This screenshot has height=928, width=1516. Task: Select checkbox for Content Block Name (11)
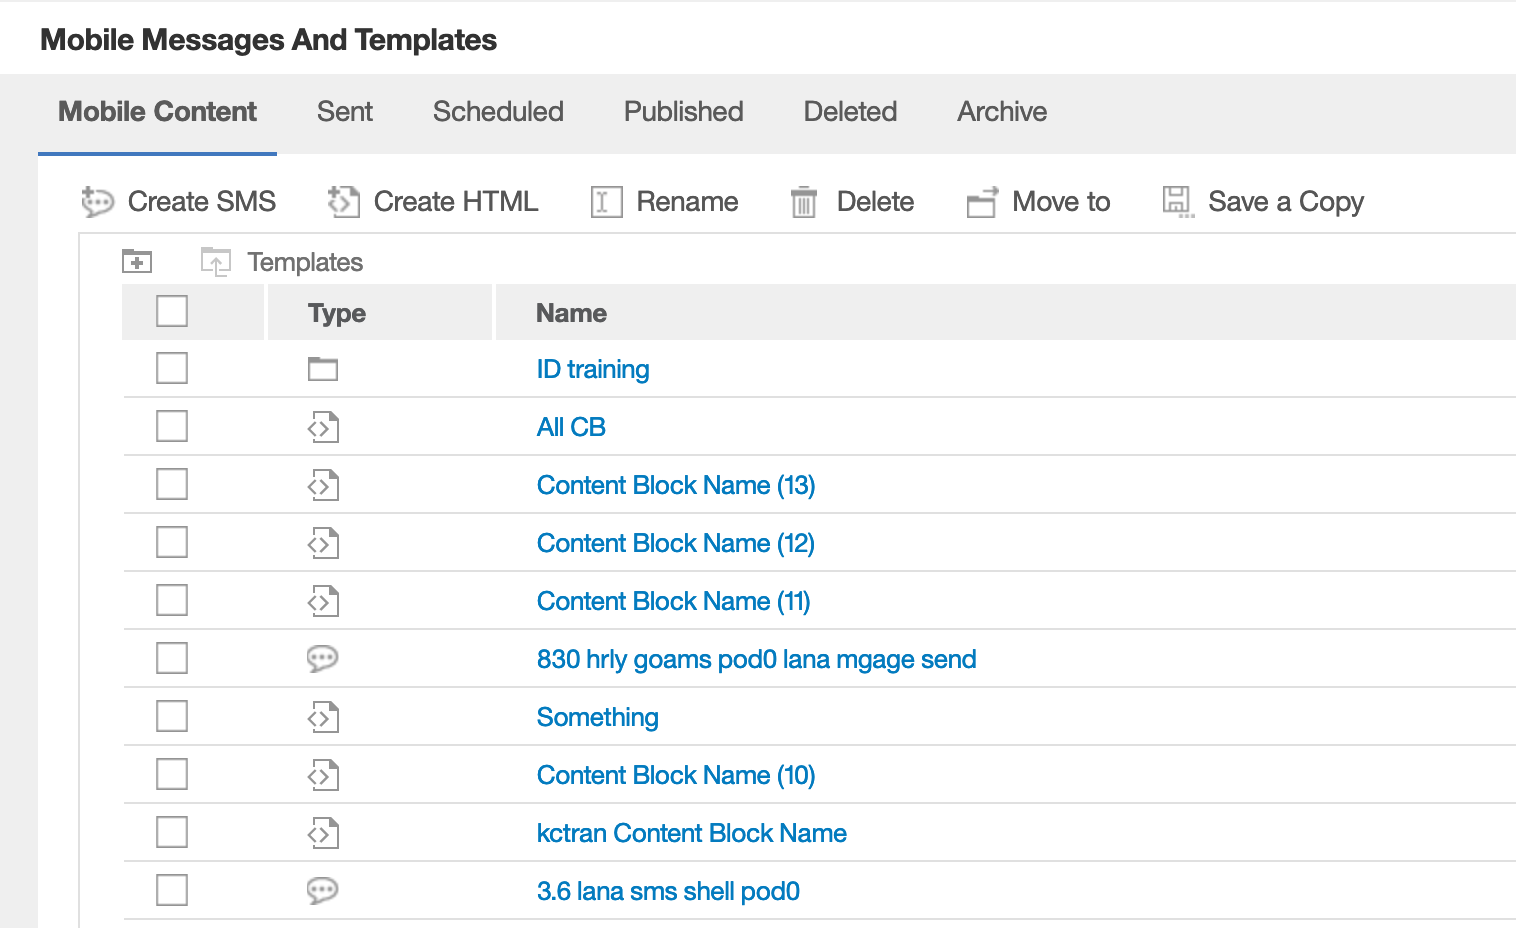[x=172, y=600]
